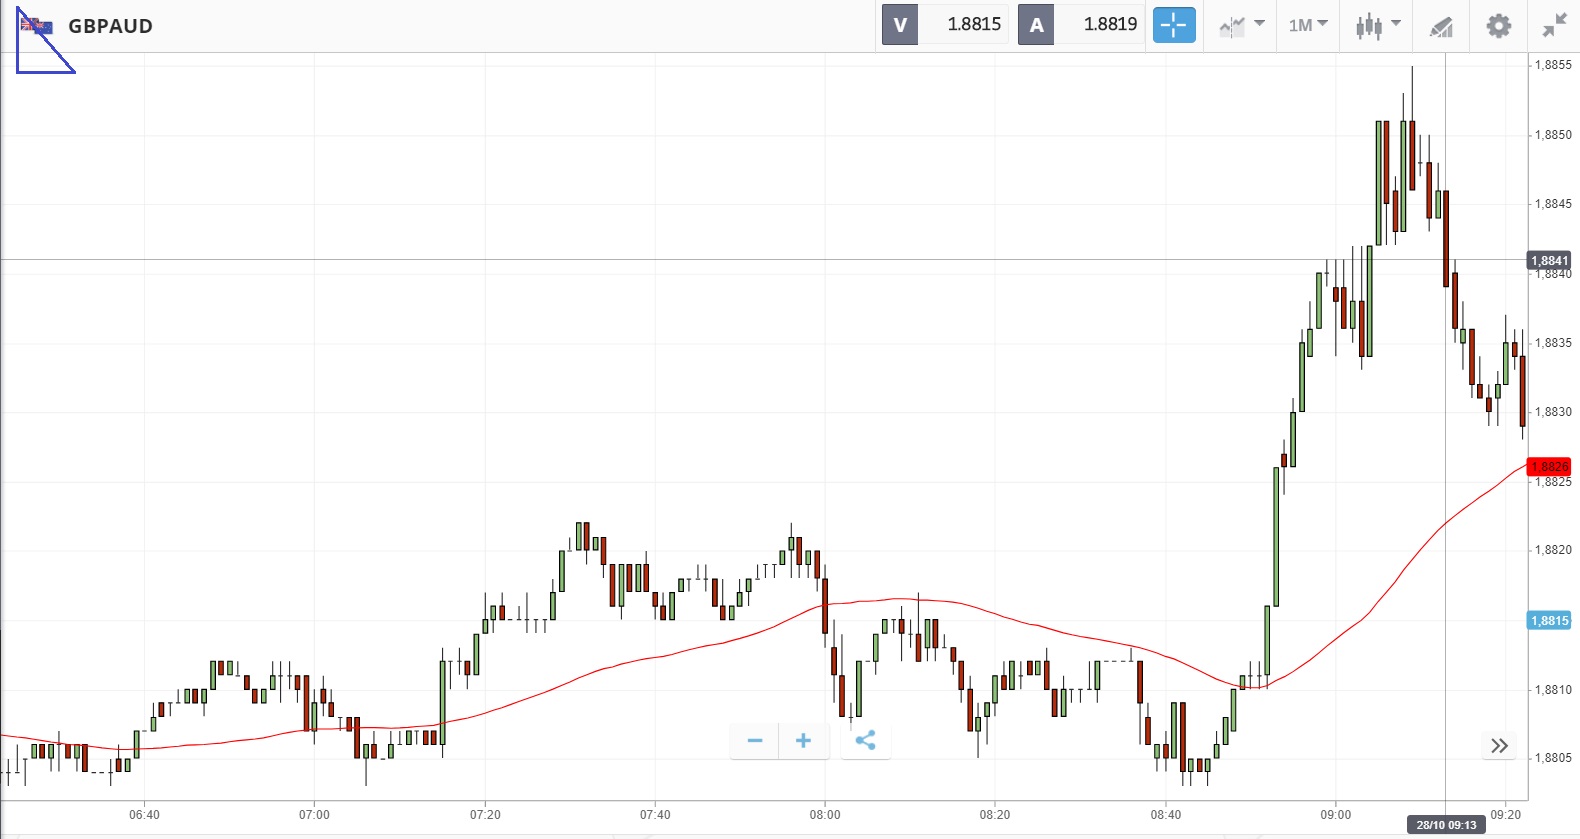Click the sell price 1.8815
Viewport: 1580px width, 839px height.
pyautogui.click(x=973, y=25)
